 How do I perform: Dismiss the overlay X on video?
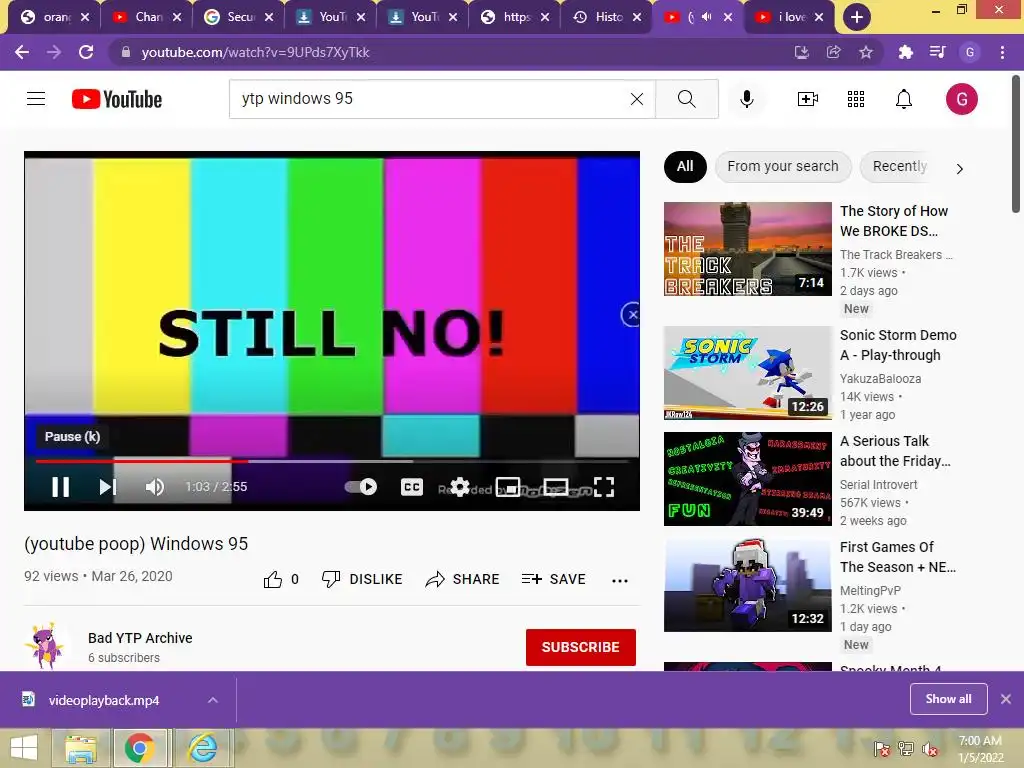click(631, 315)
